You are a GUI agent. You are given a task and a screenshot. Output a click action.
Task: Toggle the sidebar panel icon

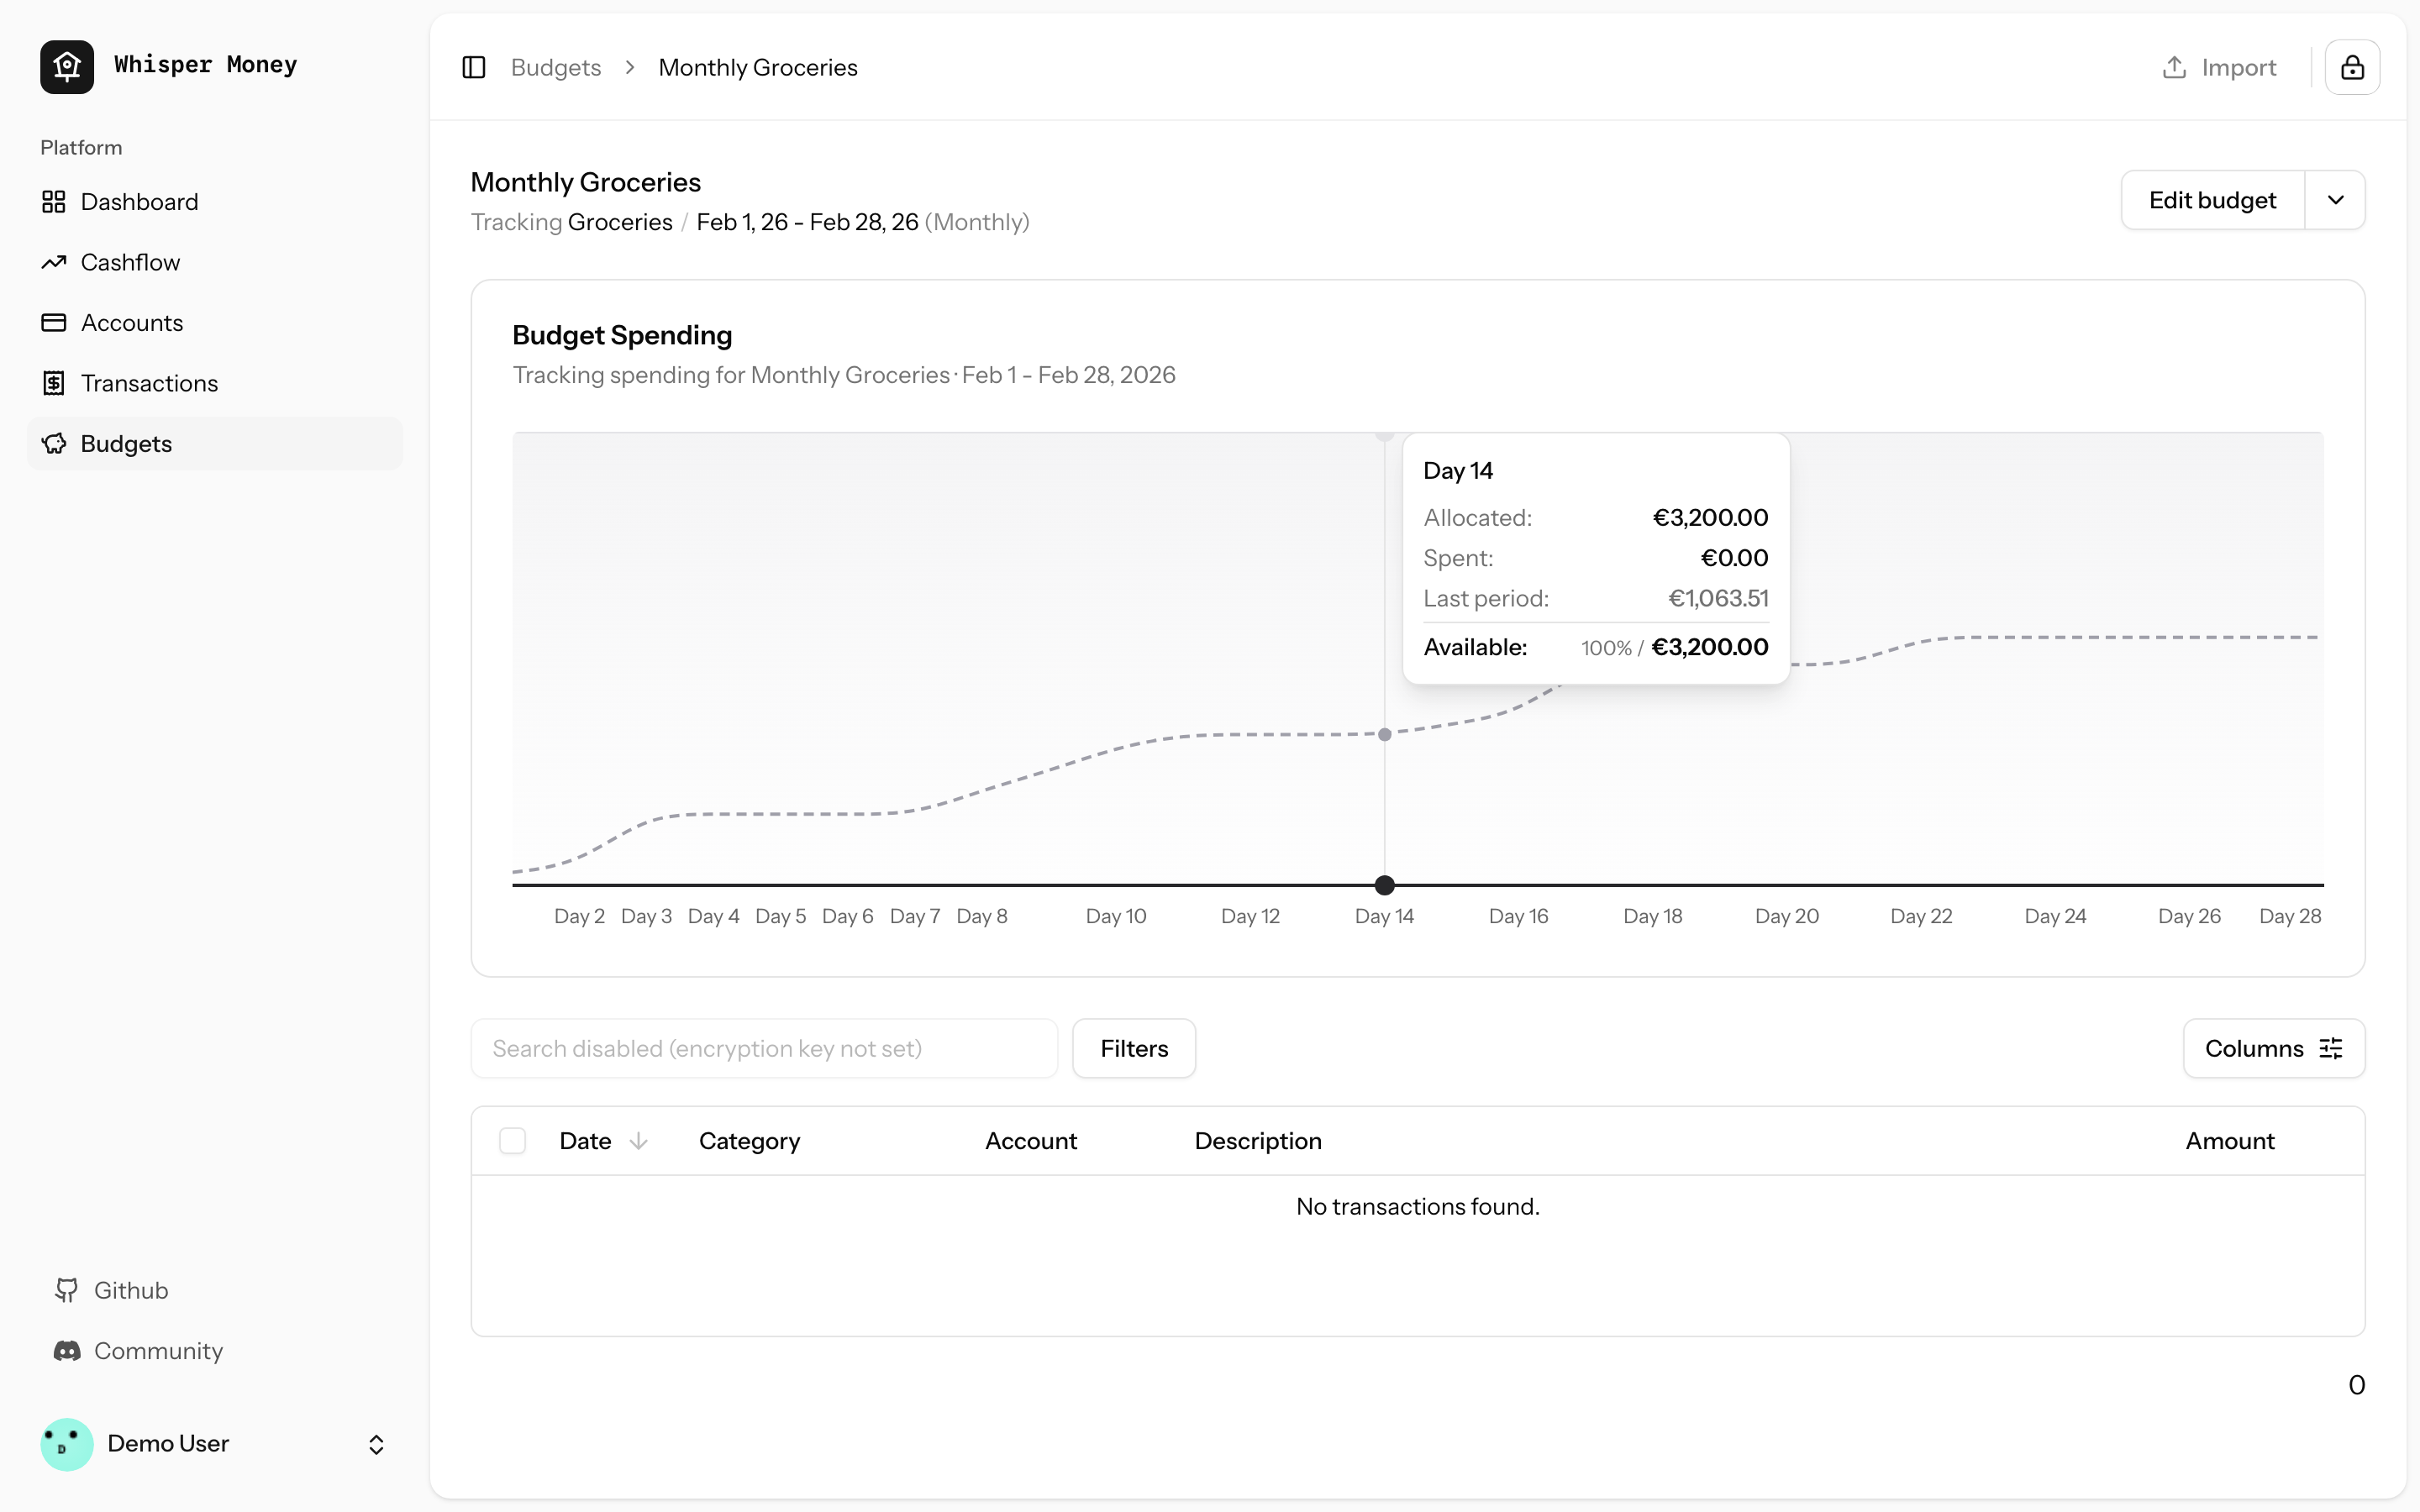tap(474, 67)
